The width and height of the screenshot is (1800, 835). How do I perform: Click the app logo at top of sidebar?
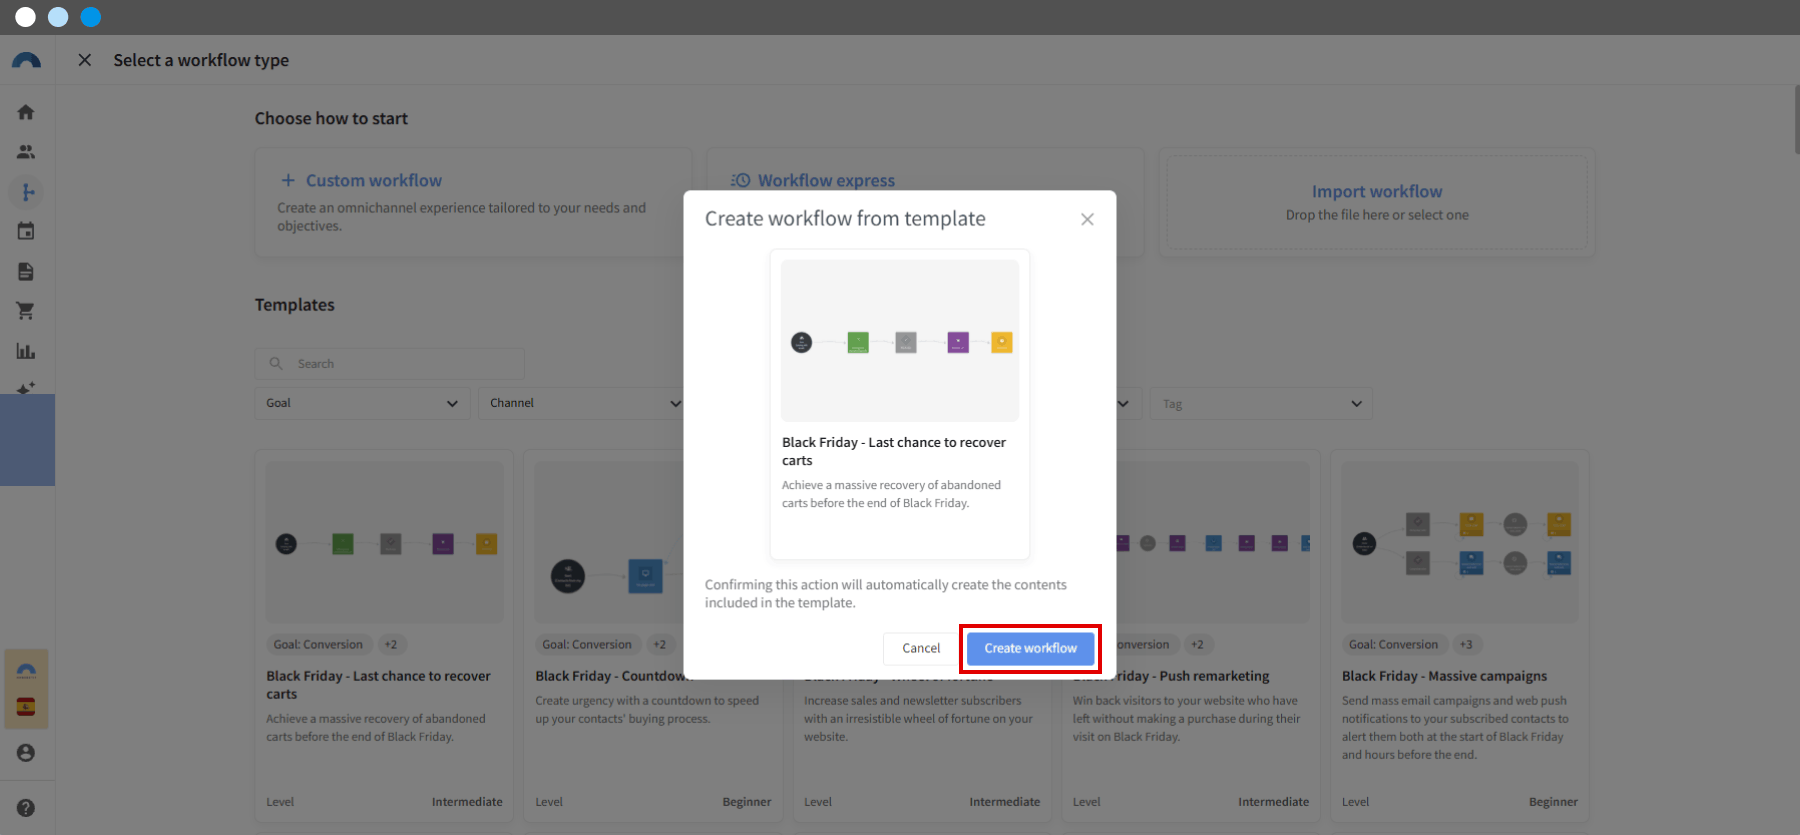26,61
